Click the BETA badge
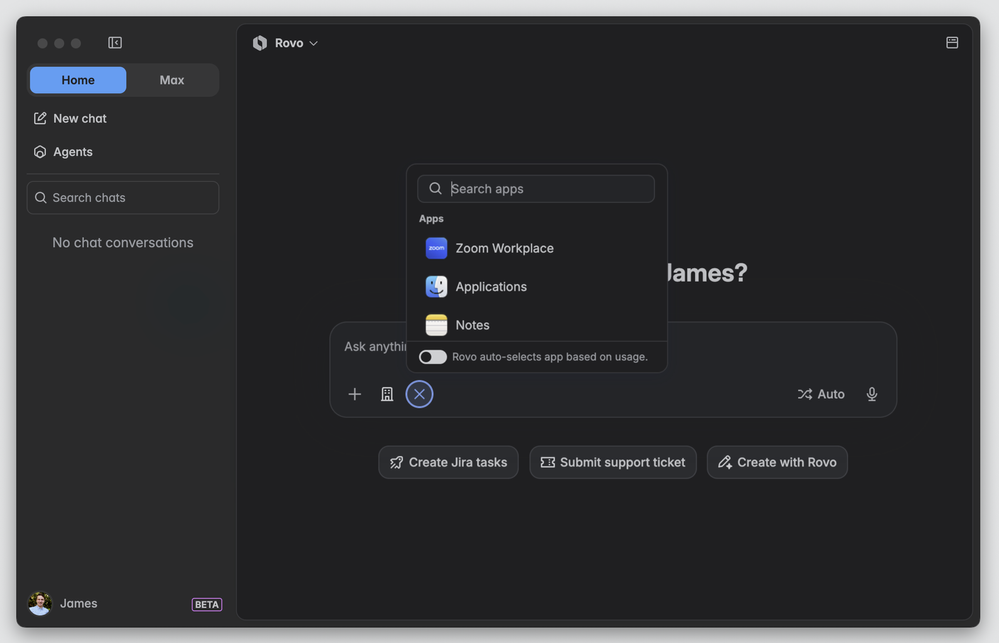The width and height of the screenshot is (999, 643). [x=207, y=605]
